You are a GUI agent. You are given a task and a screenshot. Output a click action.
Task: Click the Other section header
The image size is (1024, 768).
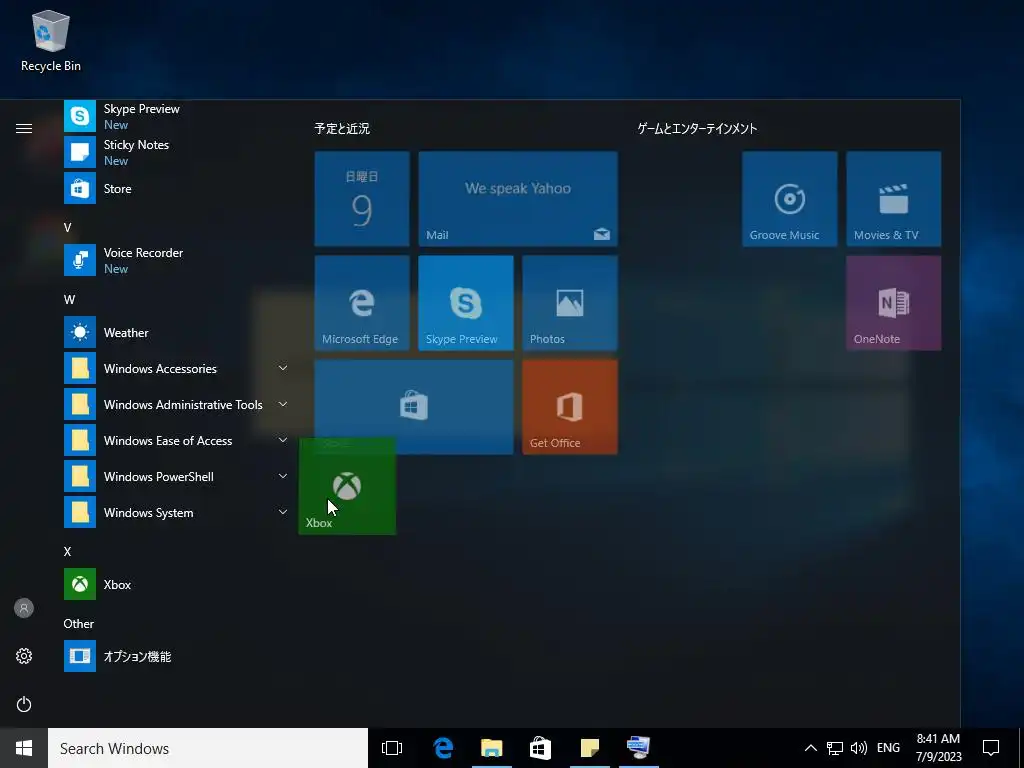pos(78,624)
